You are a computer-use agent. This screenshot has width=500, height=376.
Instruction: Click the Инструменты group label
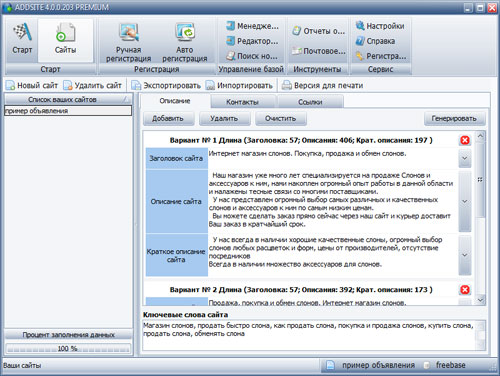[317, 69]
